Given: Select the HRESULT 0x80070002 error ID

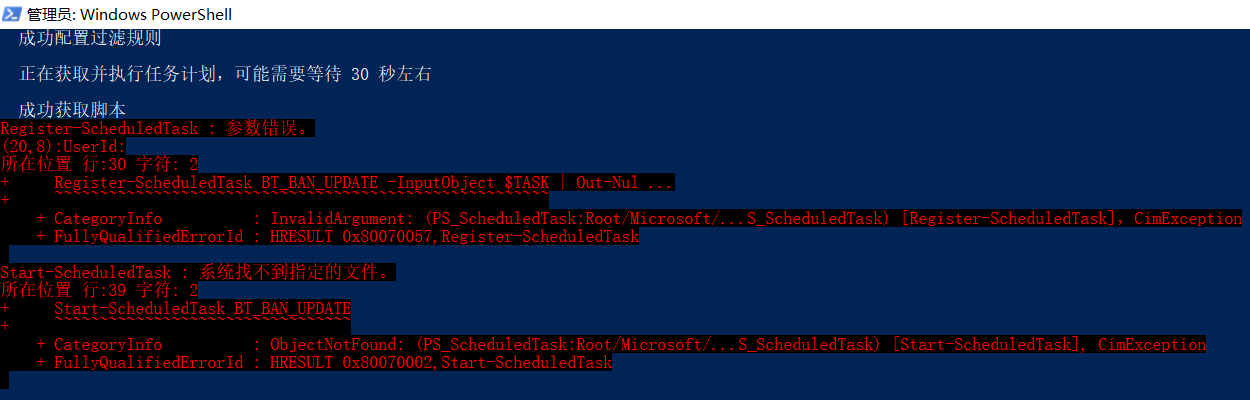Looking at the screenshot, I should click(x=354, y=362).
